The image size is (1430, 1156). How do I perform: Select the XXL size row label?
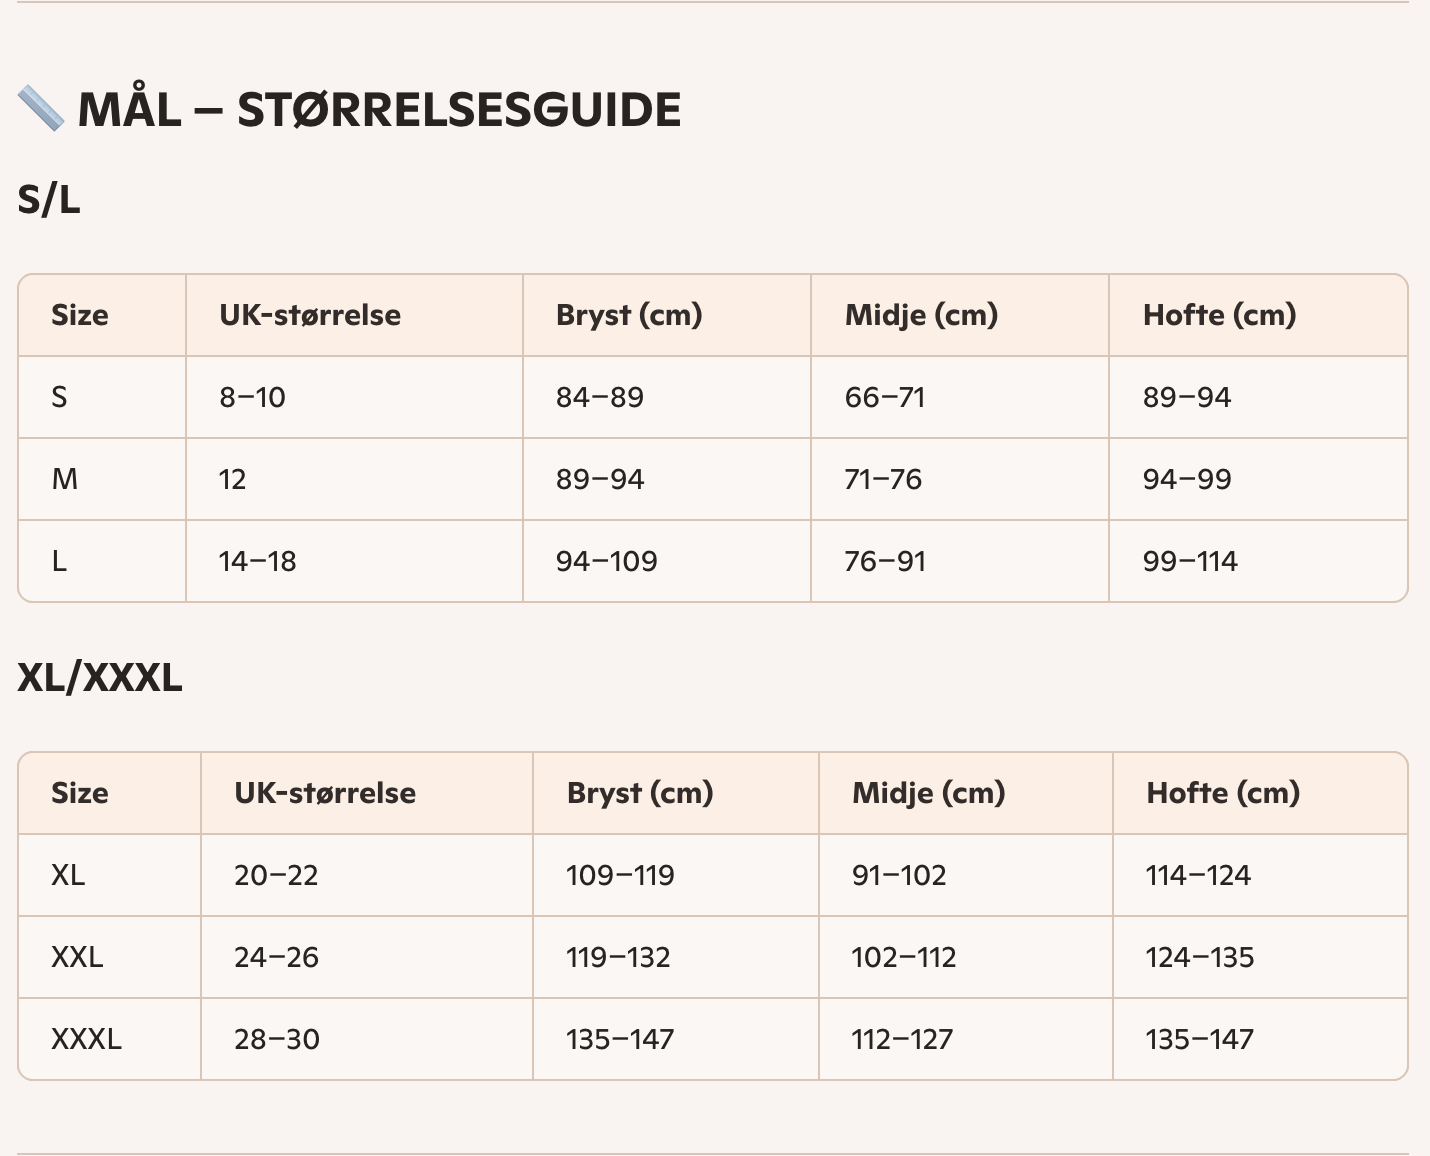point(77,957)
